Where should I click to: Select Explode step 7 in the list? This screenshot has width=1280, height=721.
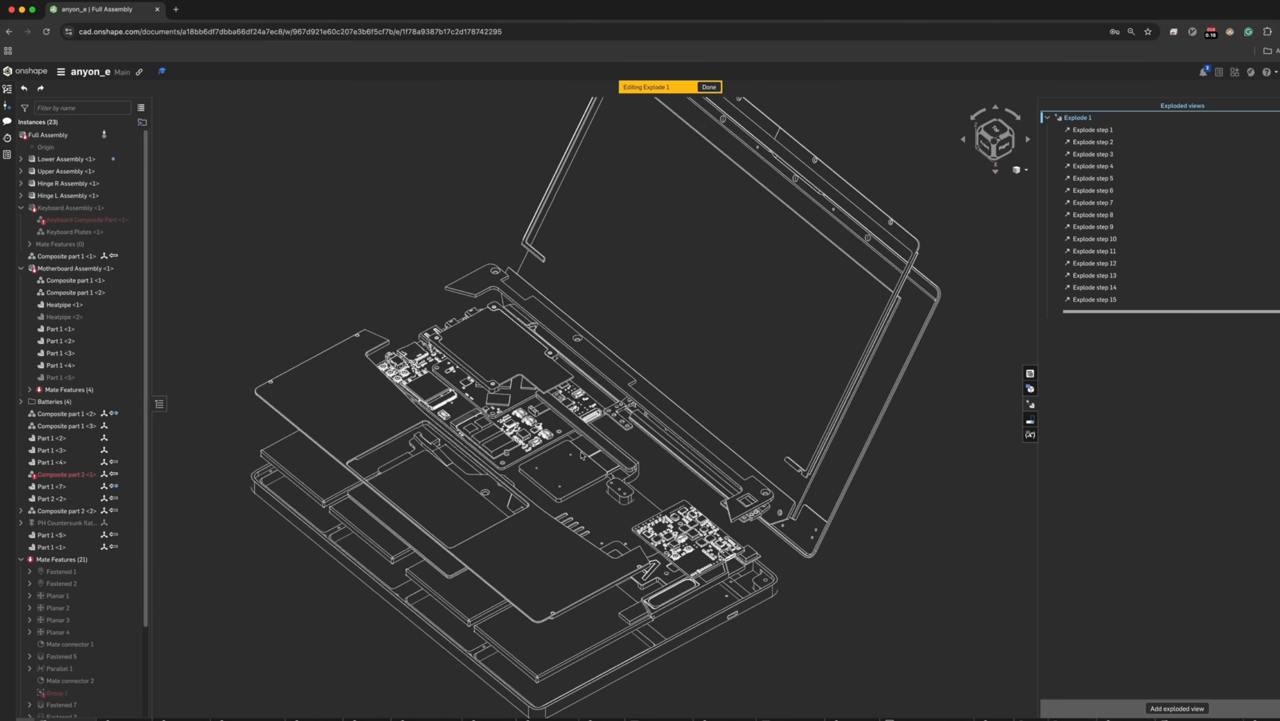click(x=1092, y=203)
